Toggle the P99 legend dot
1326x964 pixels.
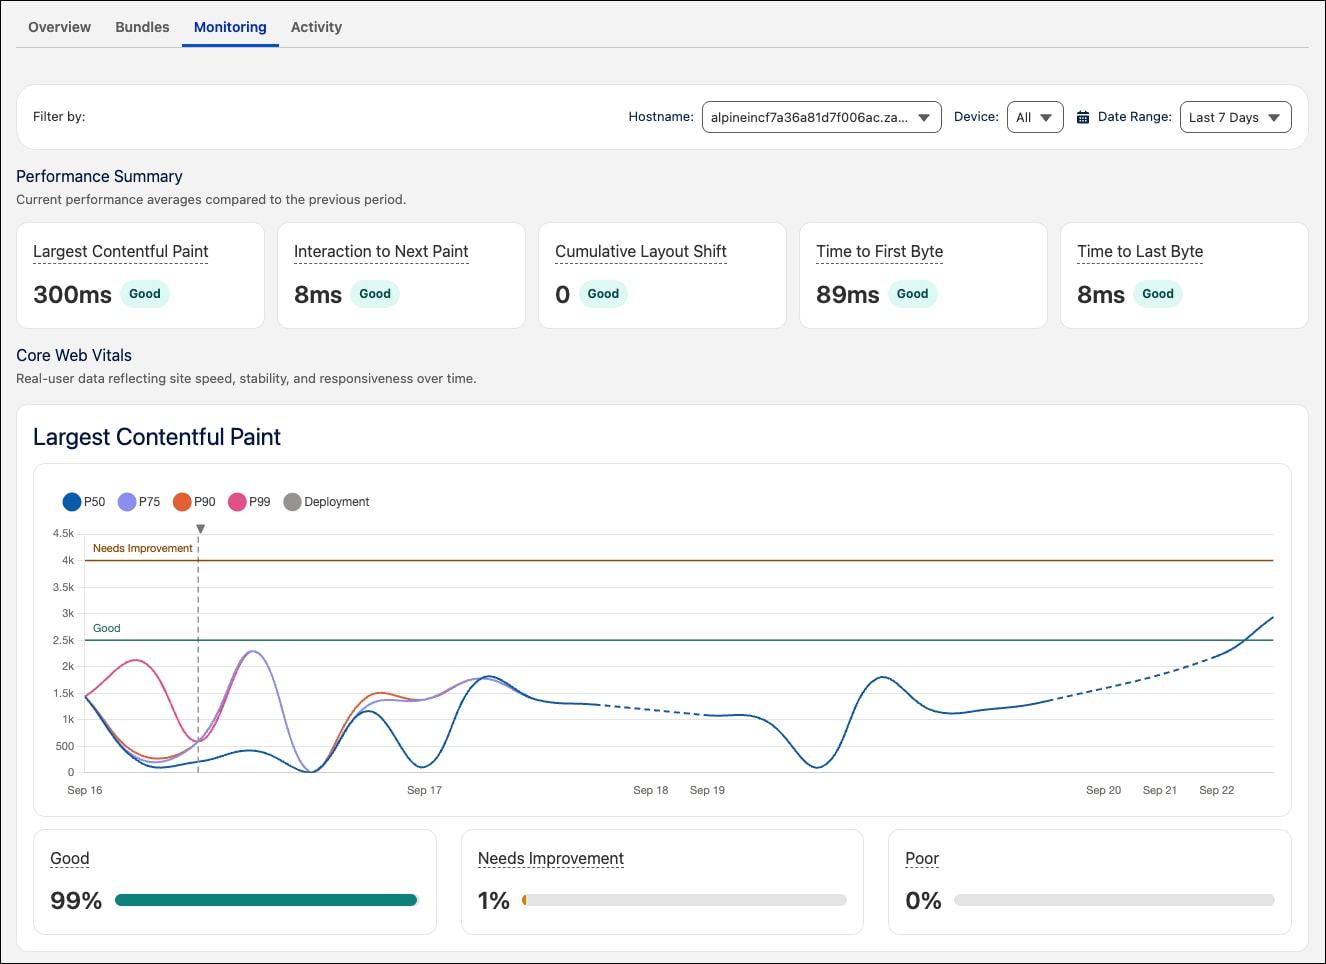[237, 502]
